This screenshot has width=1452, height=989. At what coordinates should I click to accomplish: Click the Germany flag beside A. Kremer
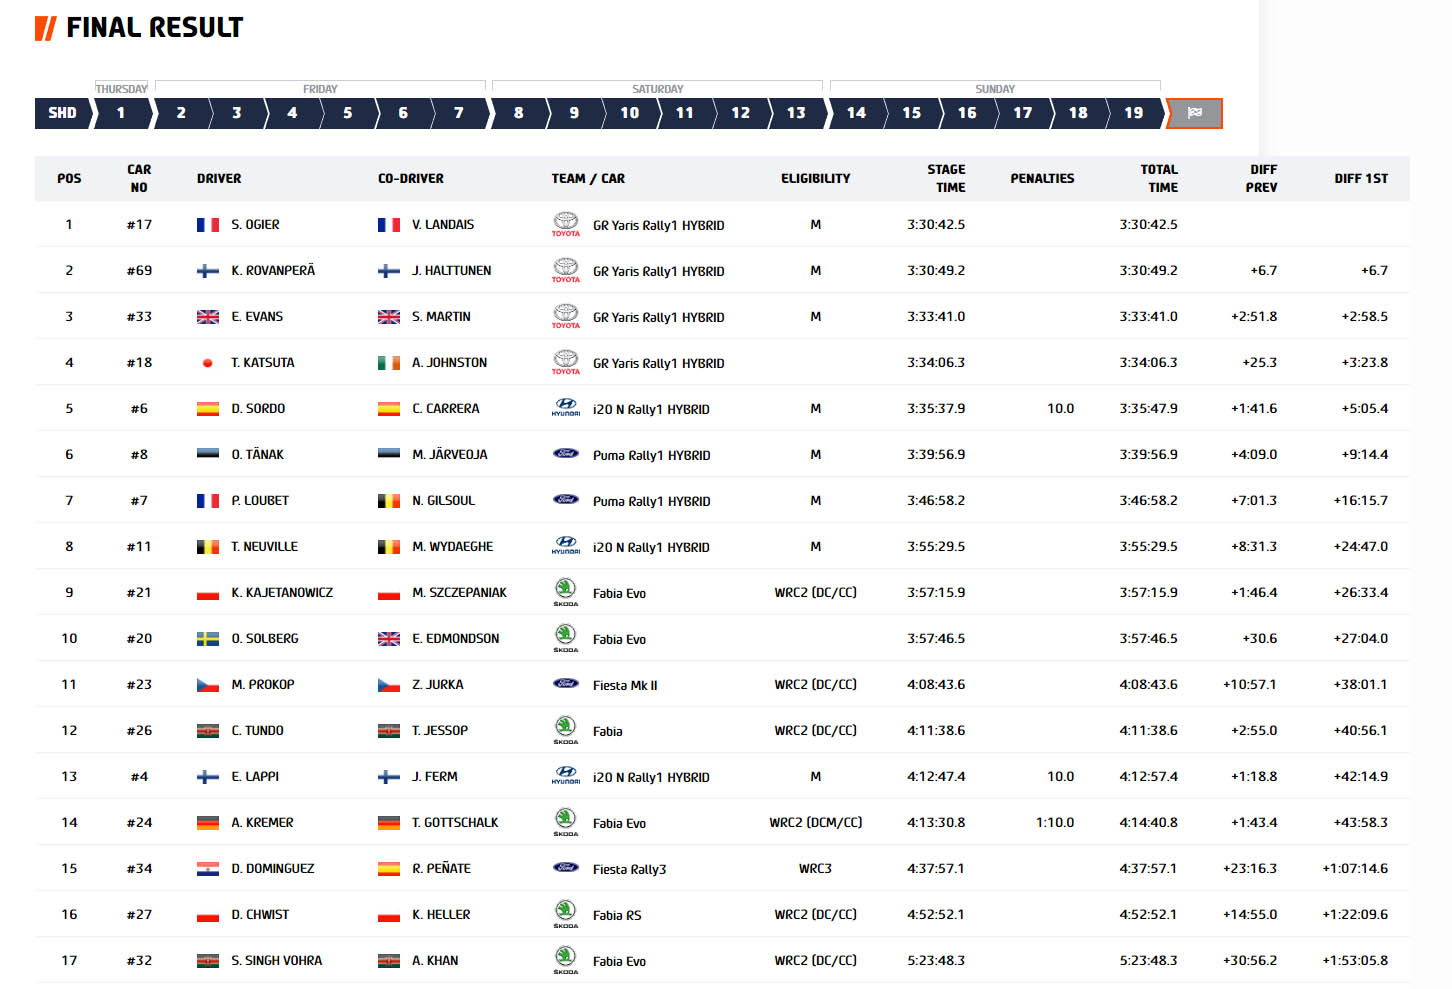[208, 823]
